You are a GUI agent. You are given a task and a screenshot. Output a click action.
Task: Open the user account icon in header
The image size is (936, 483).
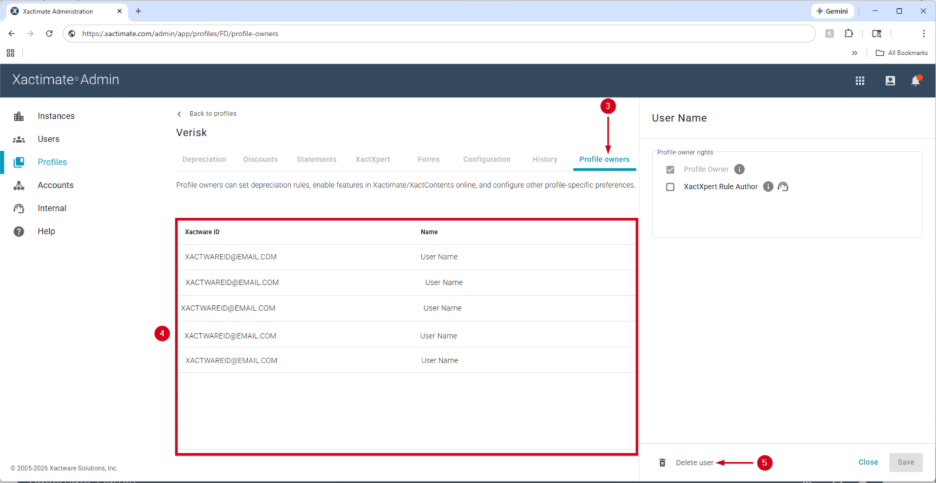pos(890,81)
